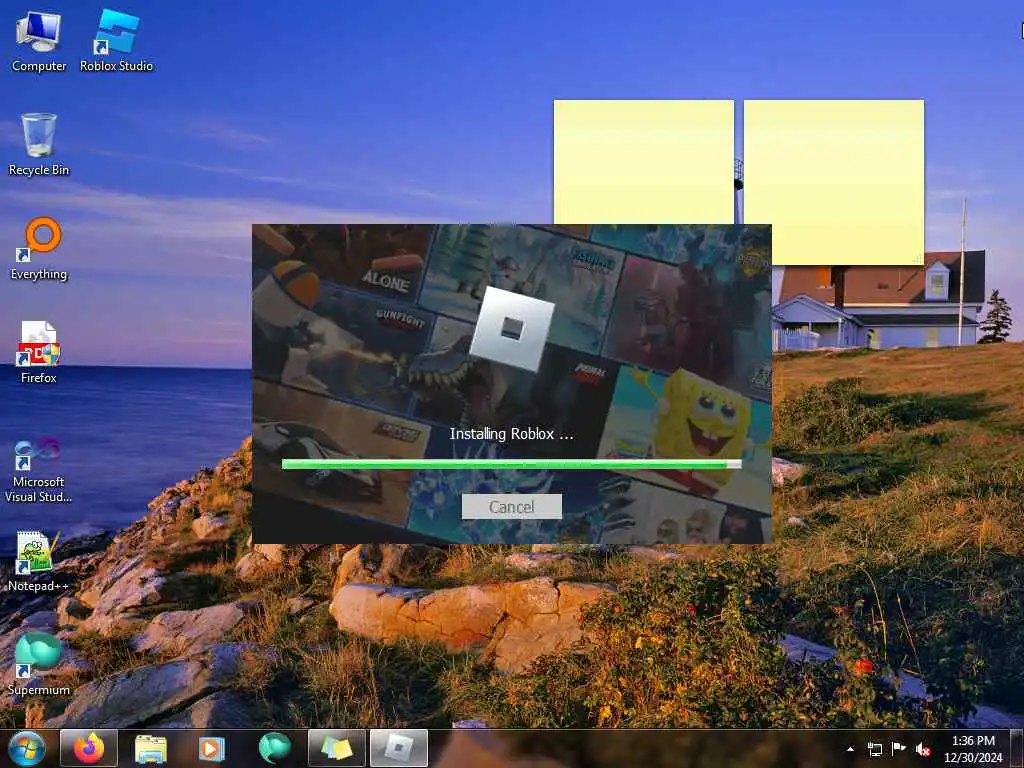
Task: Select the Firefox desktop shortcut
Action: click(x=39, y=353)
